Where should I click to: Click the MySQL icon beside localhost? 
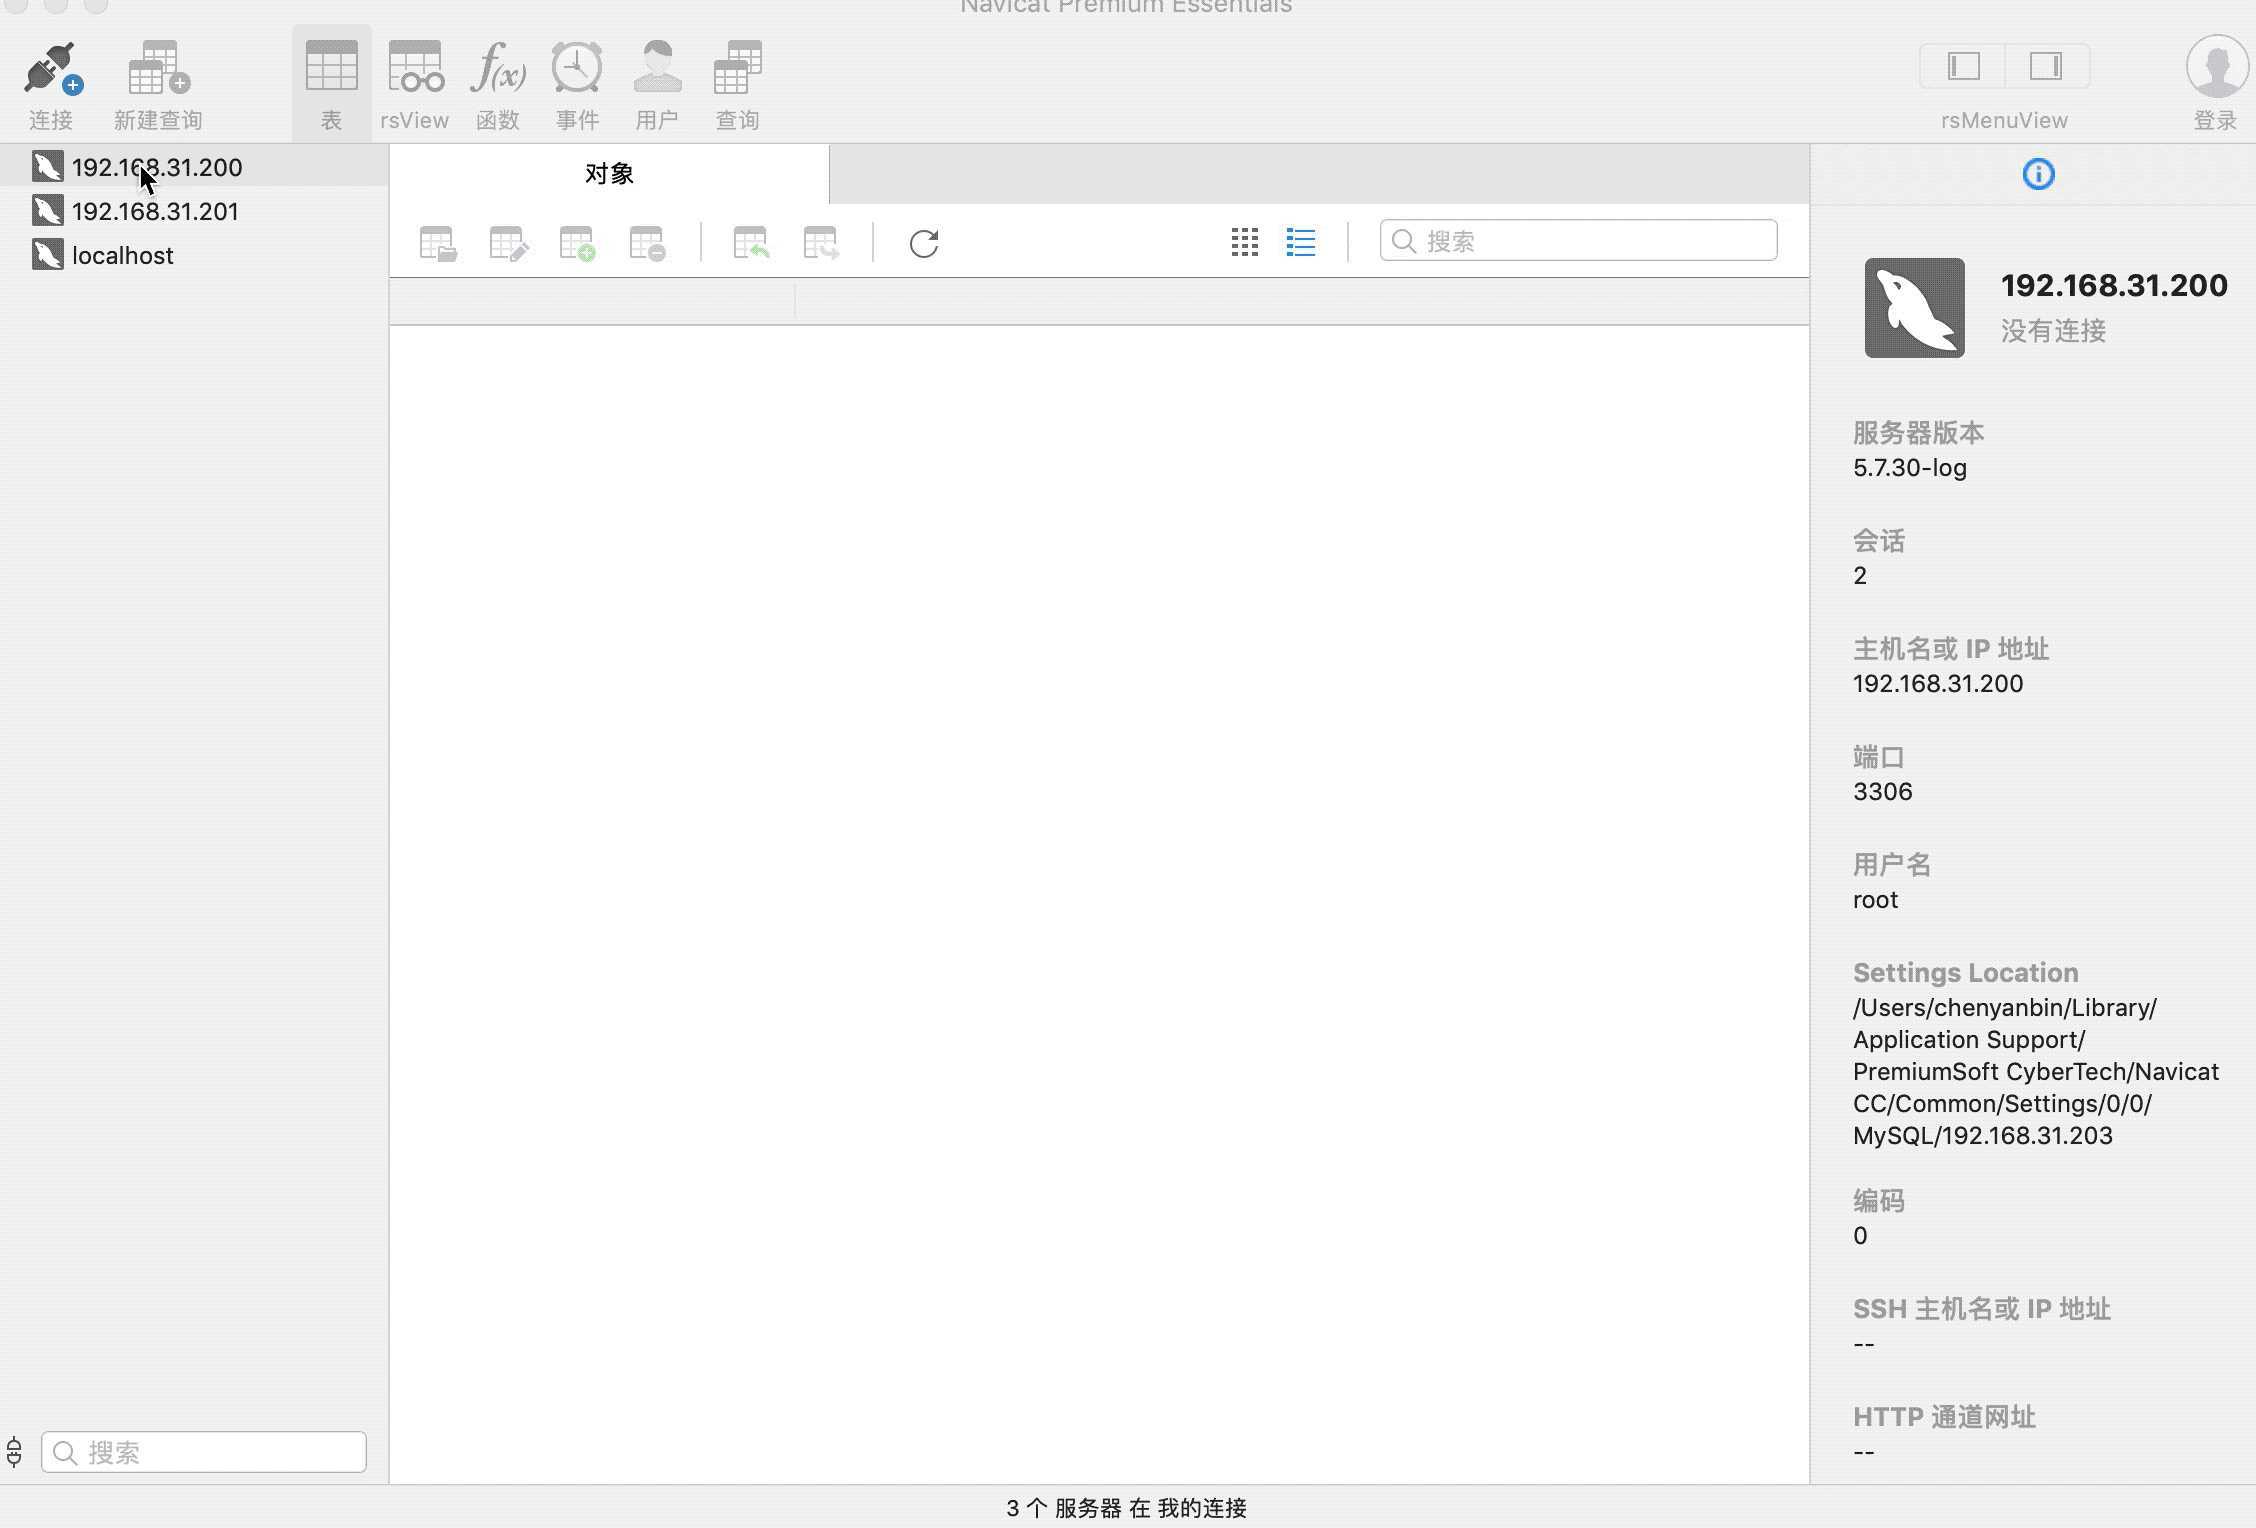pos(47,255)
